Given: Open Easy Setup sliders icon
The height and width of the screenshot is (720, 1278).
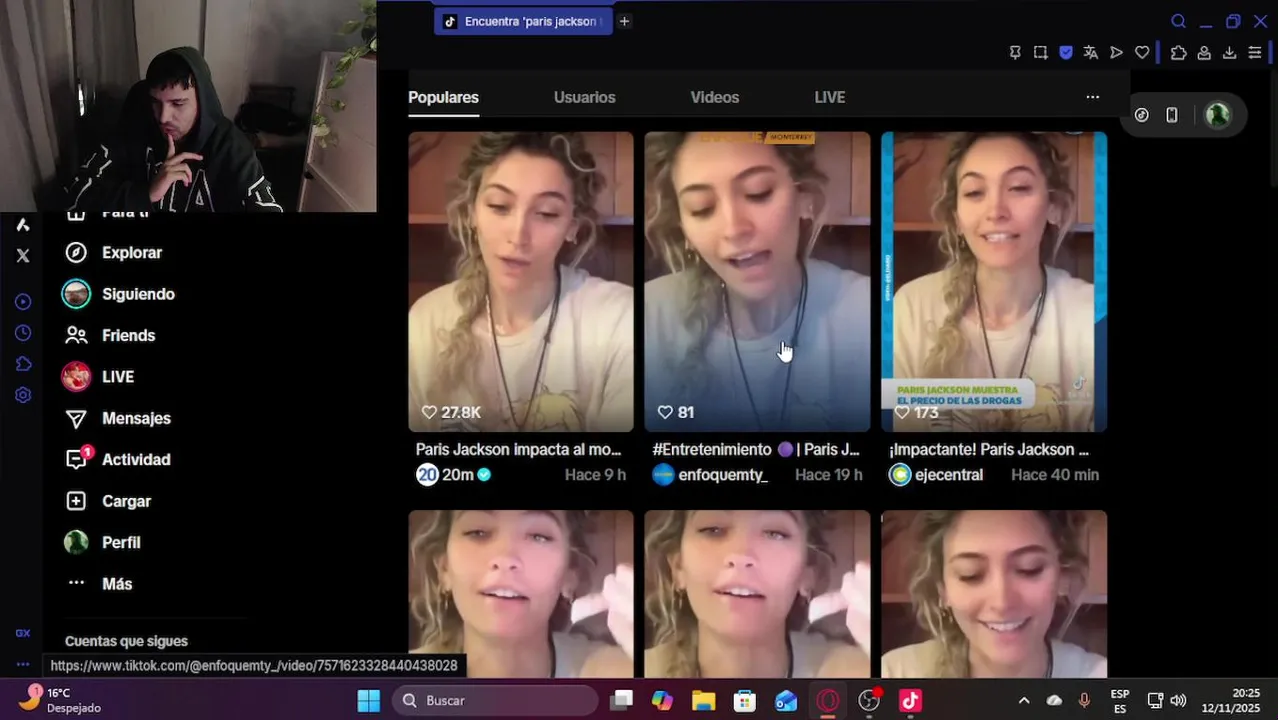Looking at the screenshot, I should click(1254, 53).
